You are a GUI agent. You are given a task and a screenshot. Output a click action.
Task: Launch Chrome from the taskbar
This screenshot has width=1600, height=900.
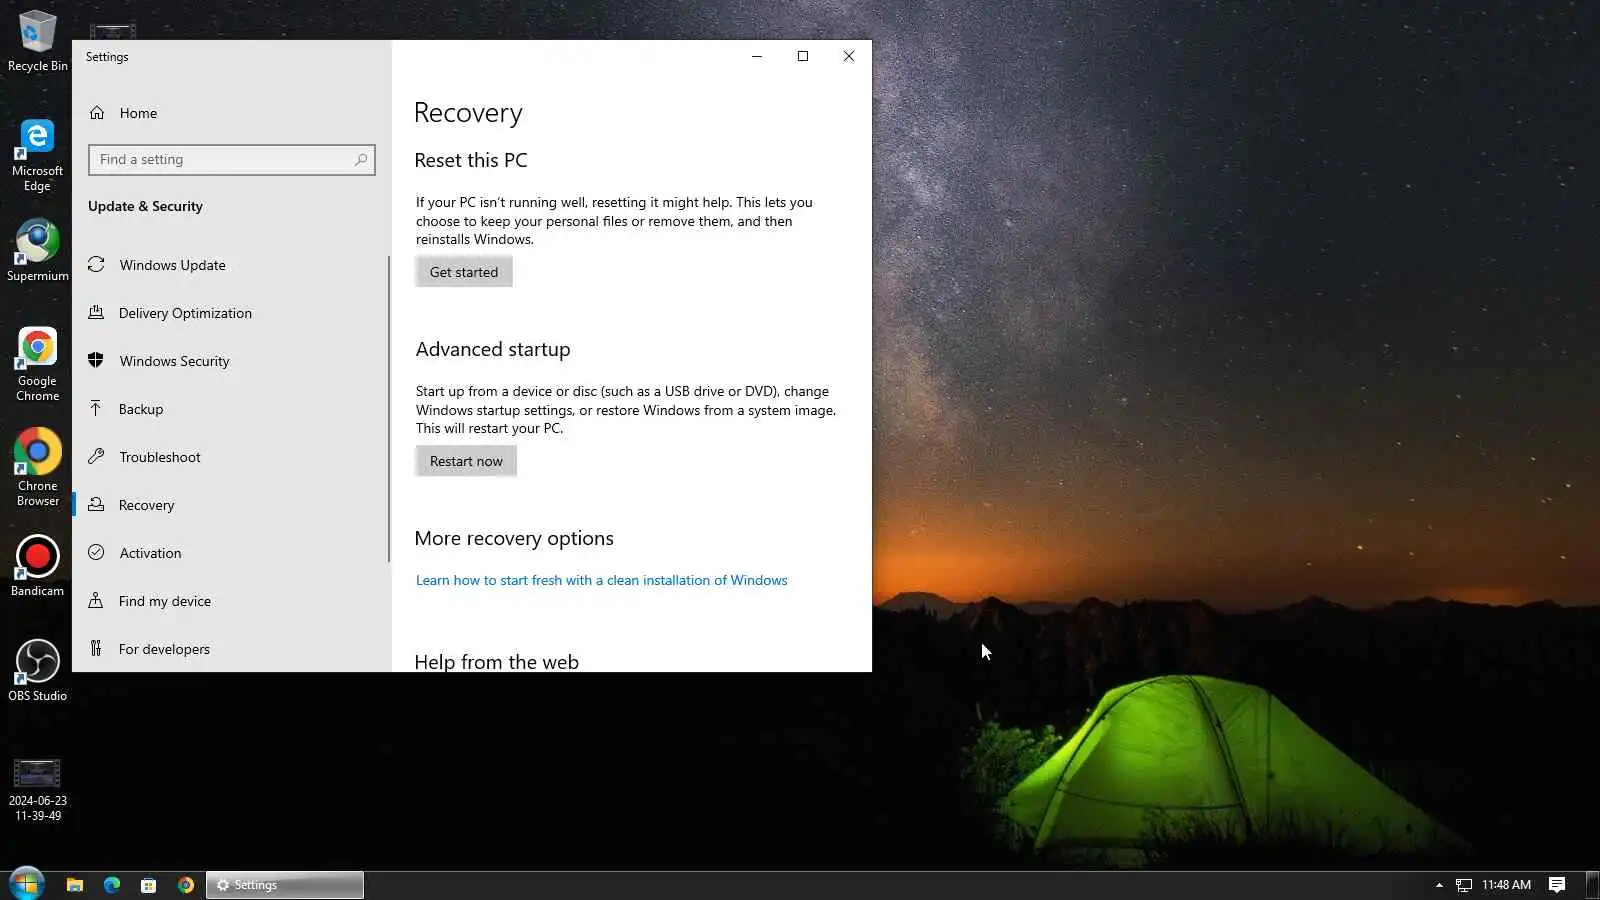[x=185, y=885]
